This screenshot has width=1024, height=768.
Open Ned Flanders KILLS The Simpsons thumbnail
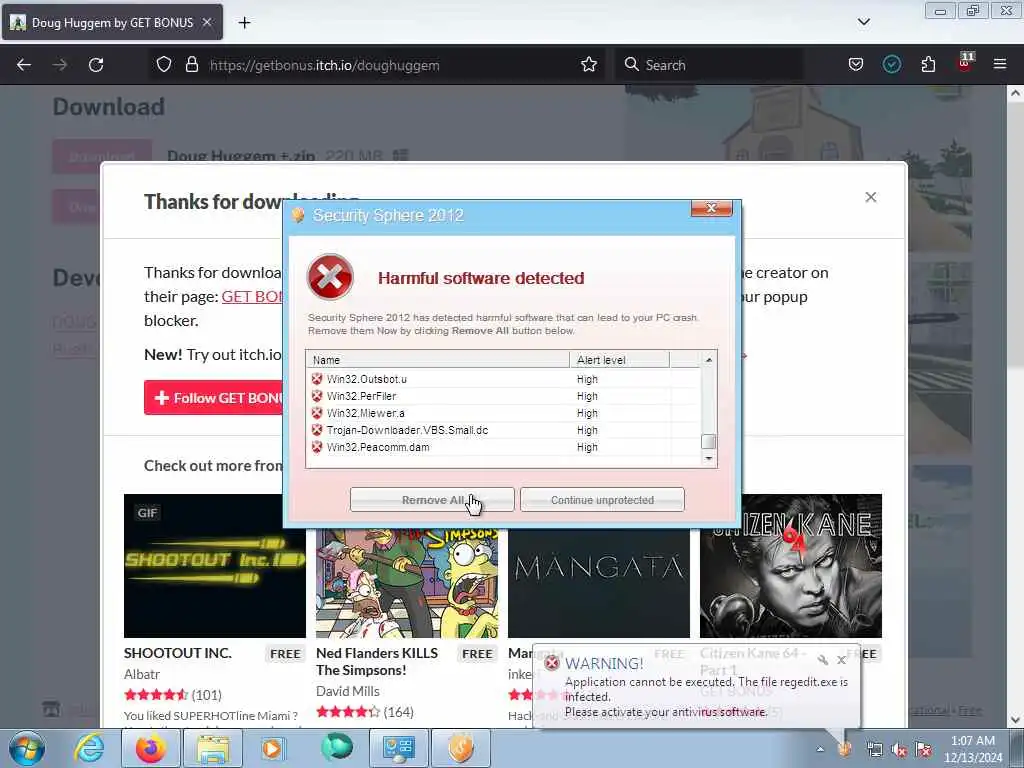point(407,583)
